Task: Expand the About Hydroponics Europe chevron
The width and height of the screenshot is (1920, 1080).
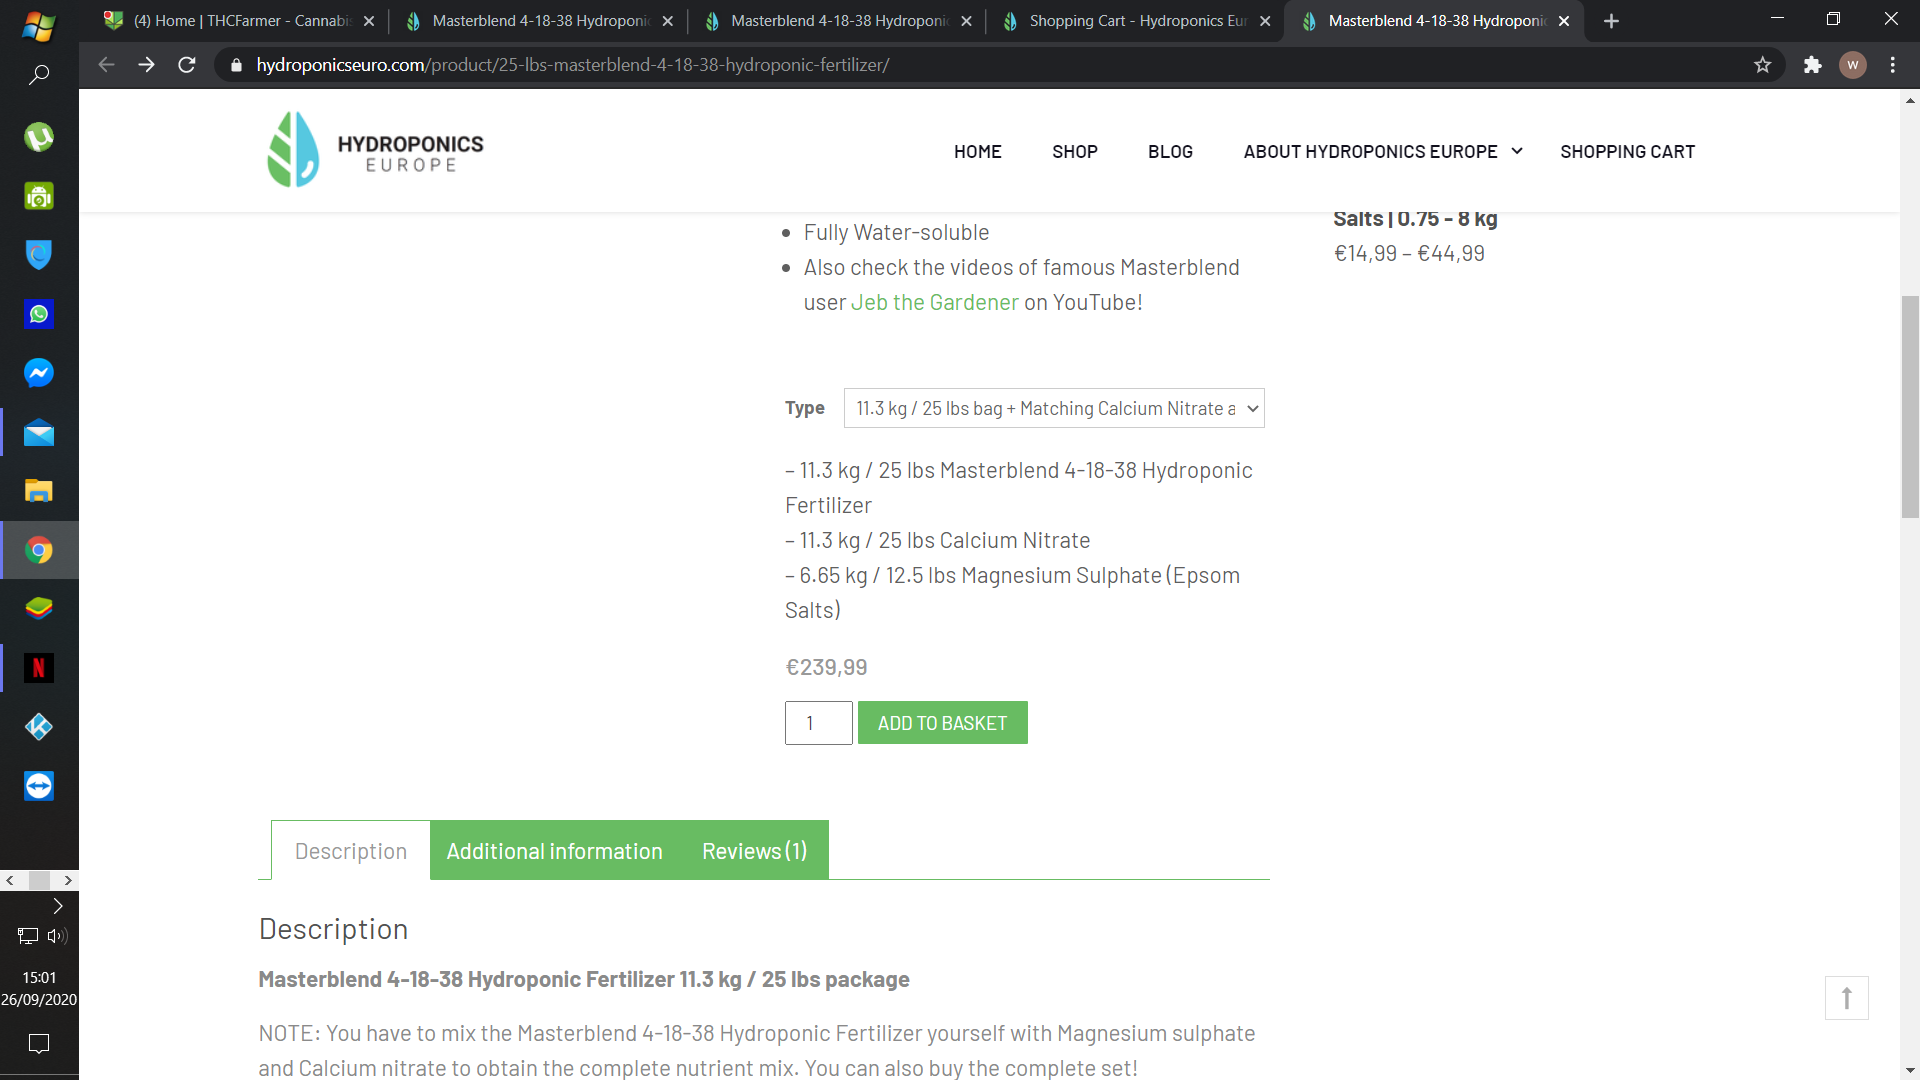Action: click(1517, 151)
